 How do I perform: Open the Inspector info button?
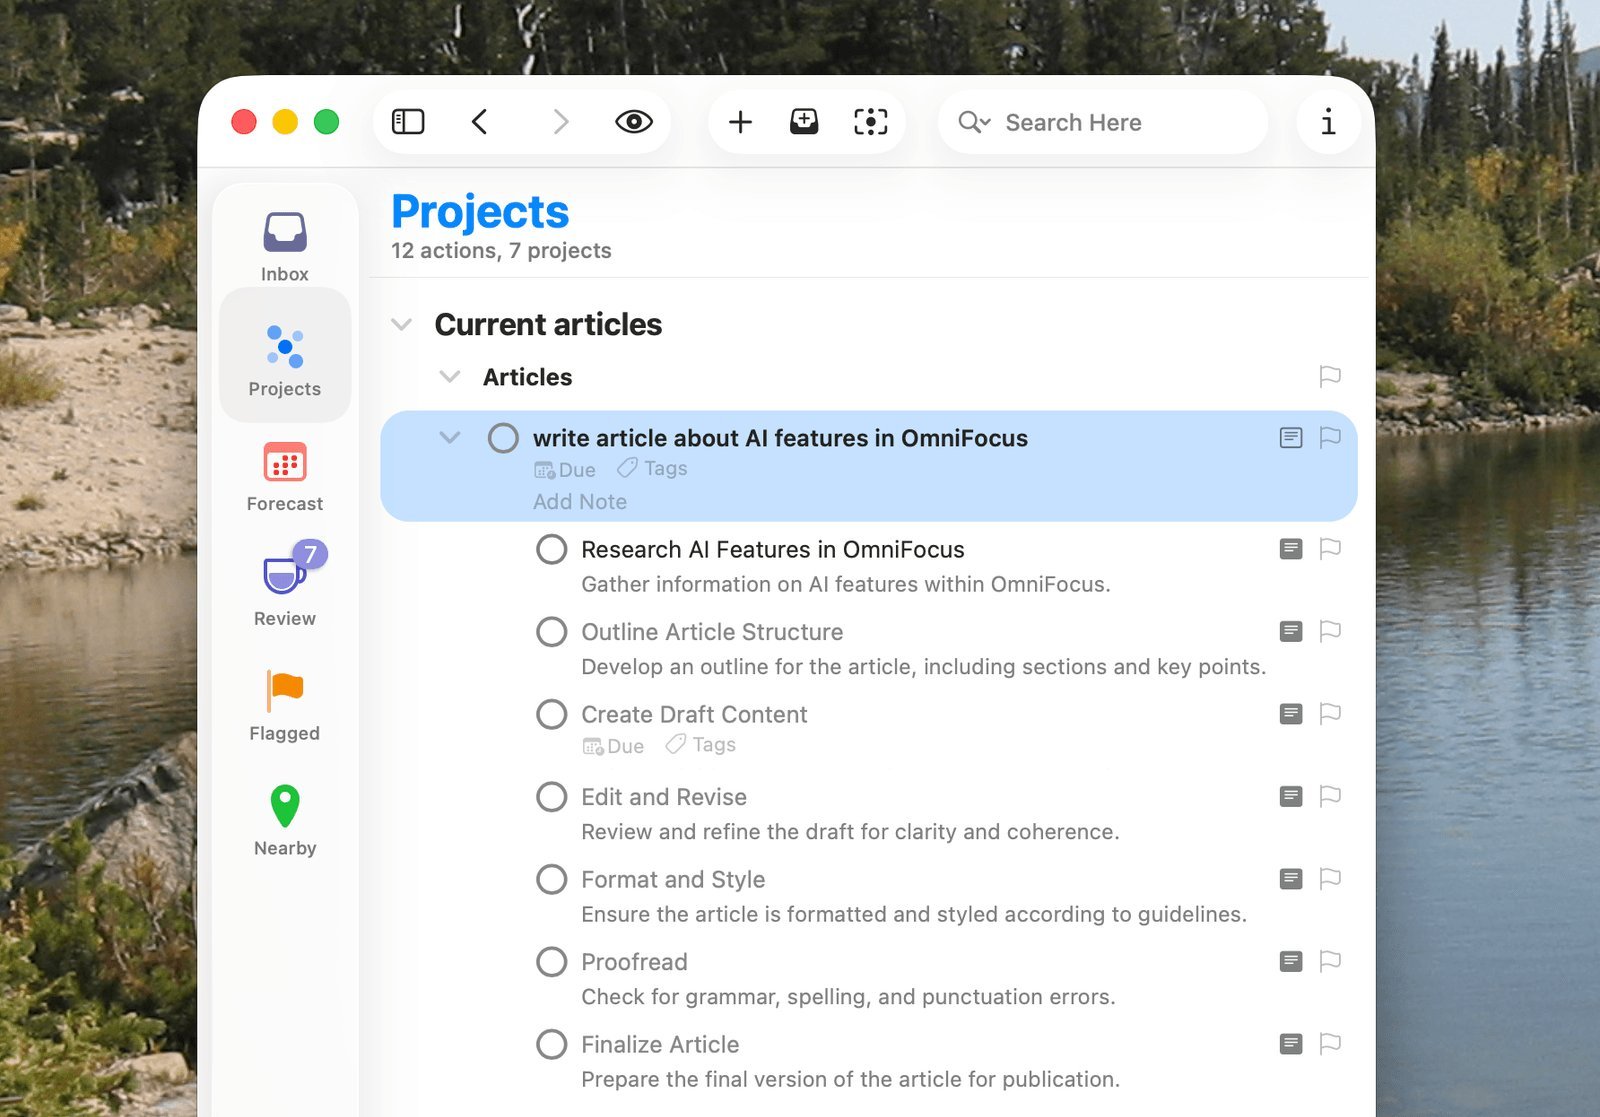tap(1327, 122)
